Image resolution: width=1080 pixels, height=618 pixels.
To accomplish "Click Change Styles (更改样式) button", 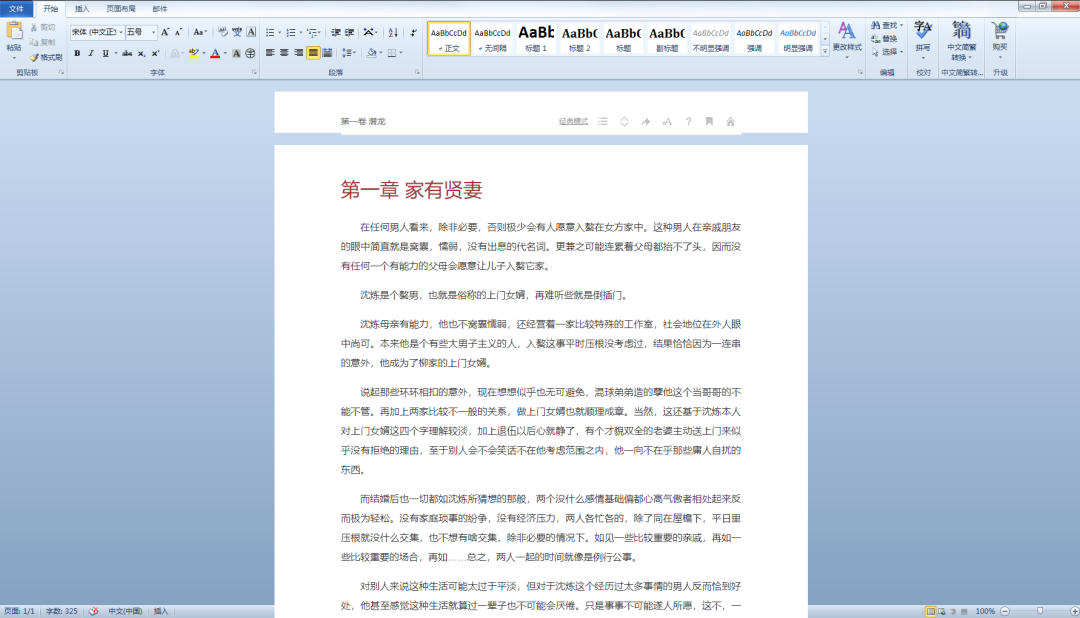I will coord(847,40).
